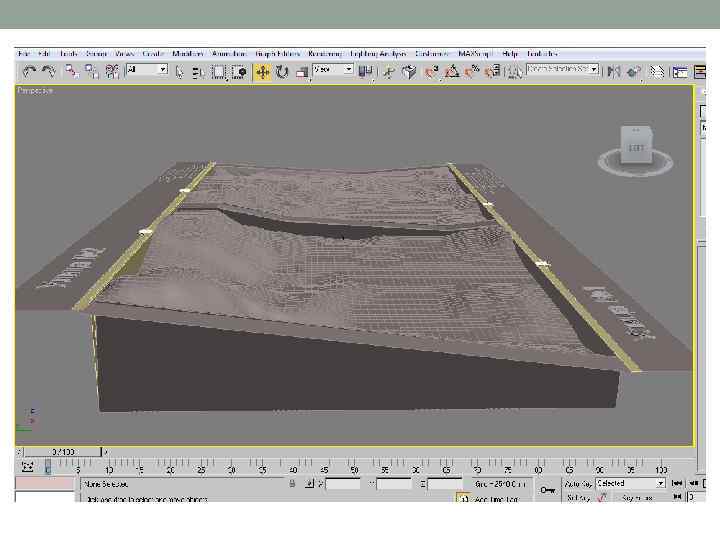This screenshot has height=540, width=720.
Task: Click the Use Pivot Point Center icon
Action: [366, 72]
